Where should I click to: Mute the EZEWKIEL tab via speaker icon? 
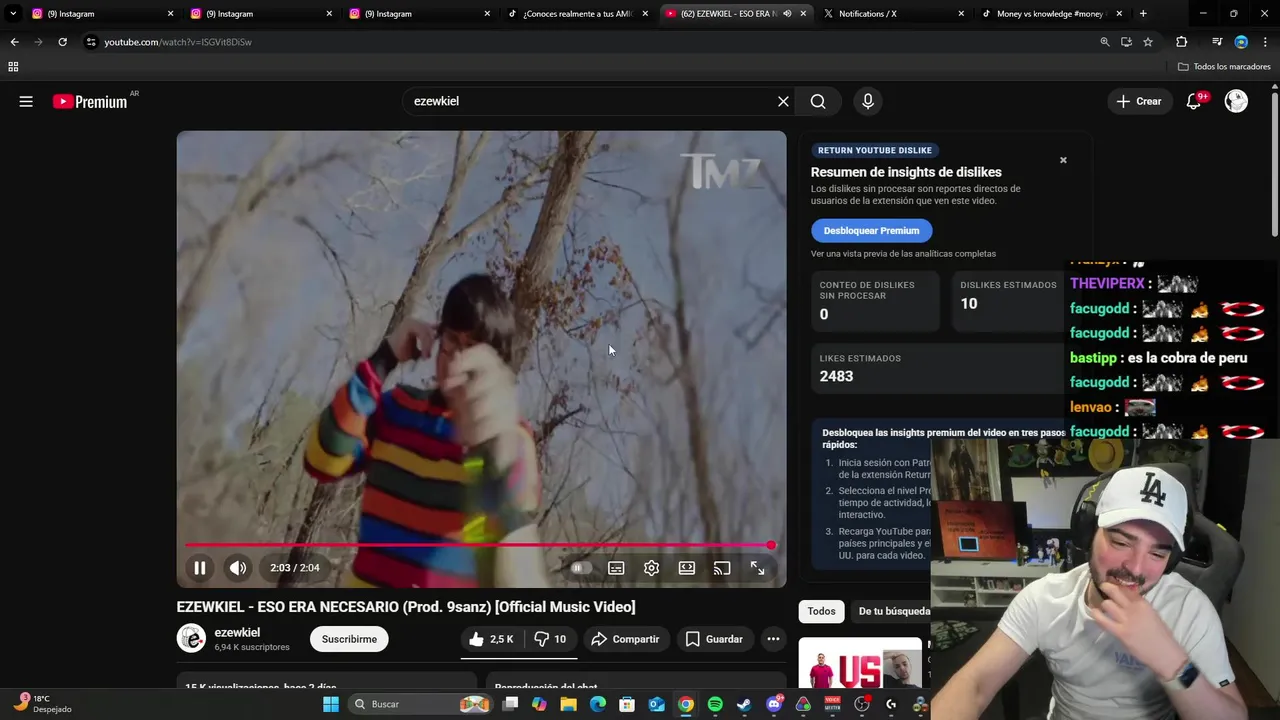coord(787,14)
